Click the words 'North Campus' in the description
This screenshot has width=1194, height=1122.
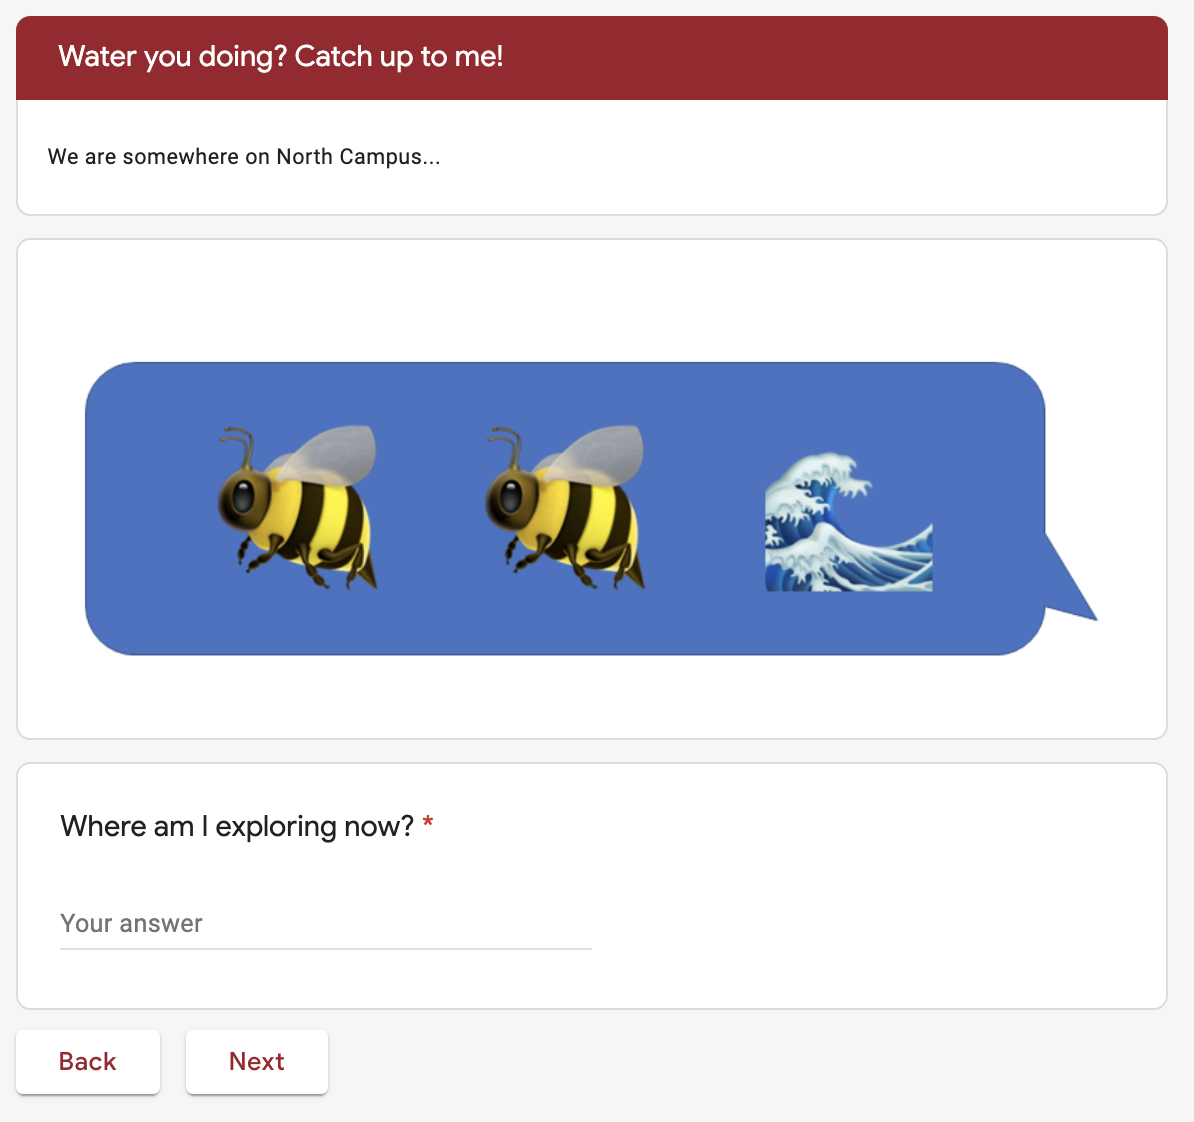[x=349, y=156]
